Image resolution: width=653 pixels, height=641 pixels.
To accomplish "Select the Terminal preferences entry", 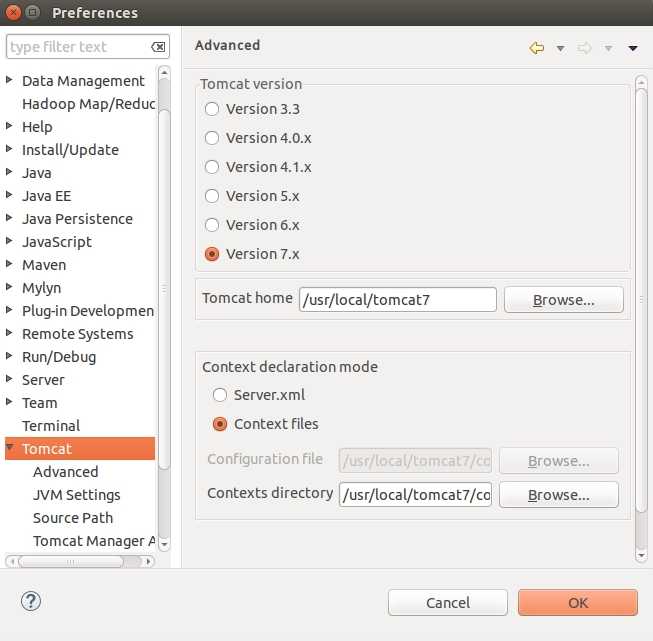I will point(51,426).
